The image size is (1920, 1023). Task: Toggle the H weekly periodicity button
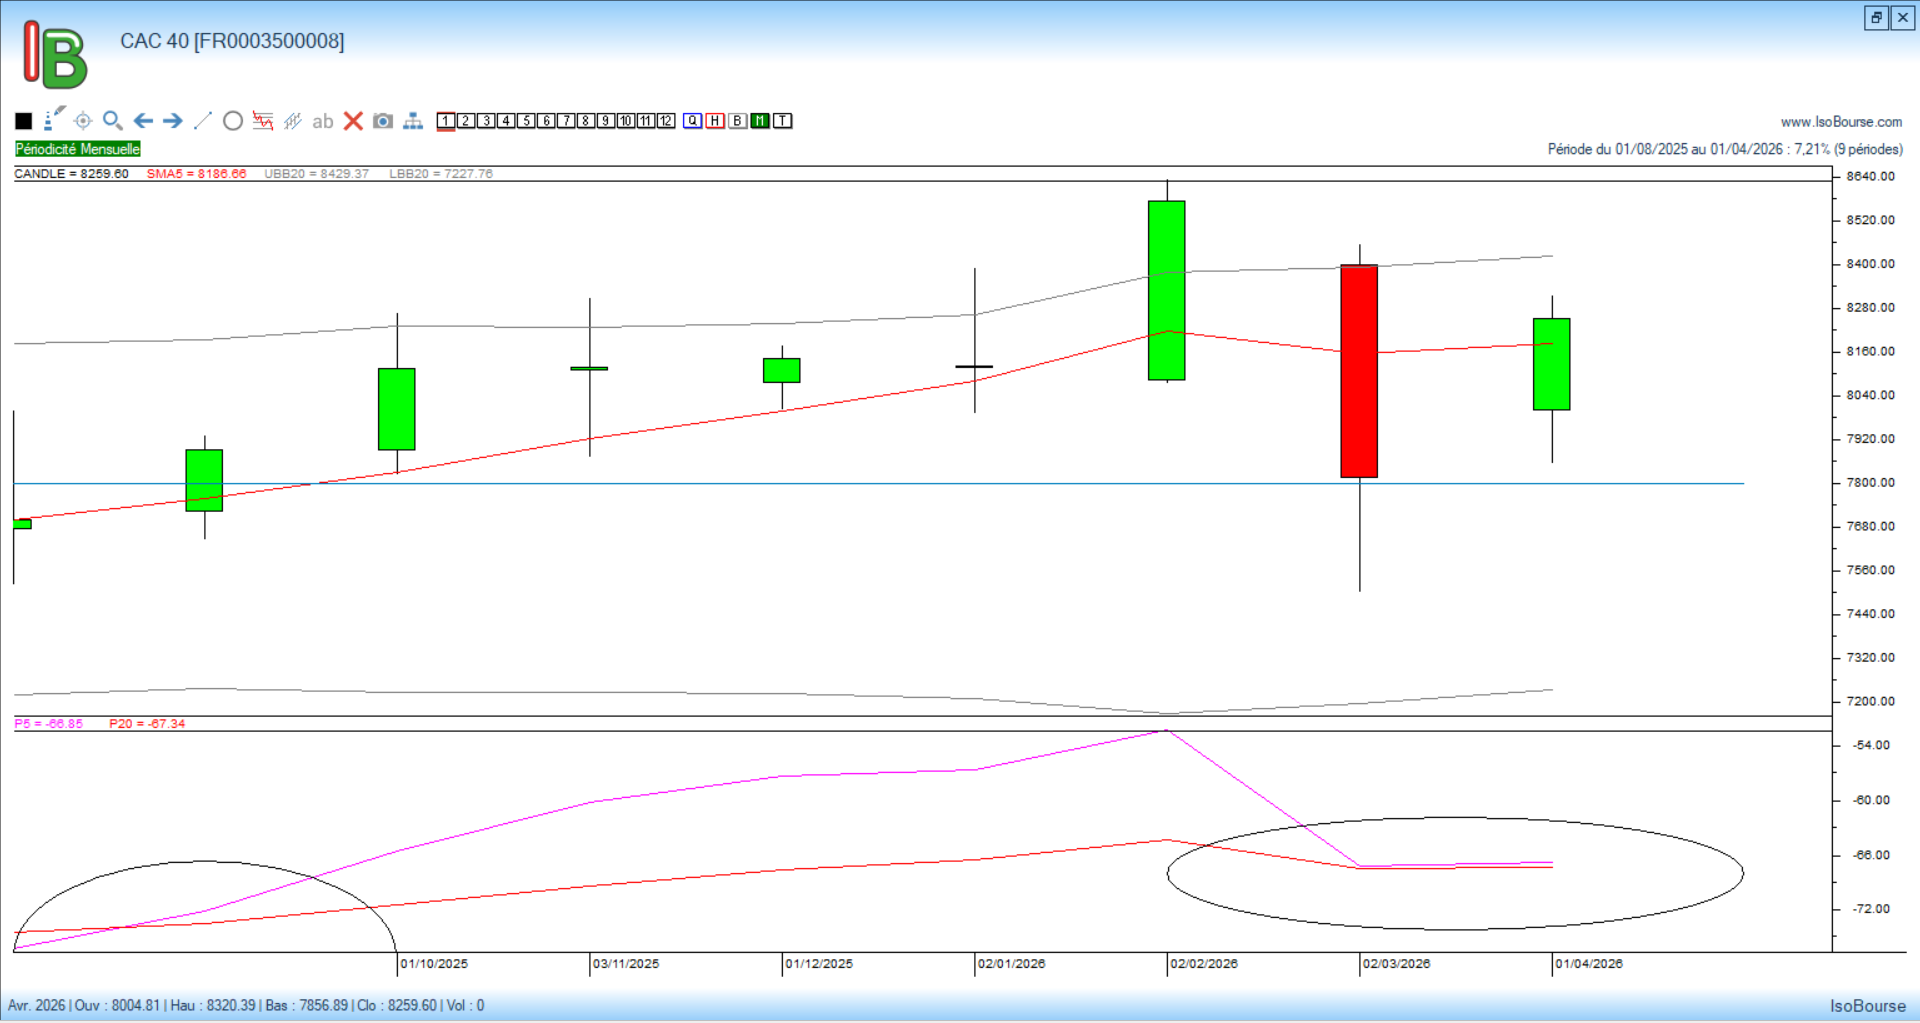point(715,121)
